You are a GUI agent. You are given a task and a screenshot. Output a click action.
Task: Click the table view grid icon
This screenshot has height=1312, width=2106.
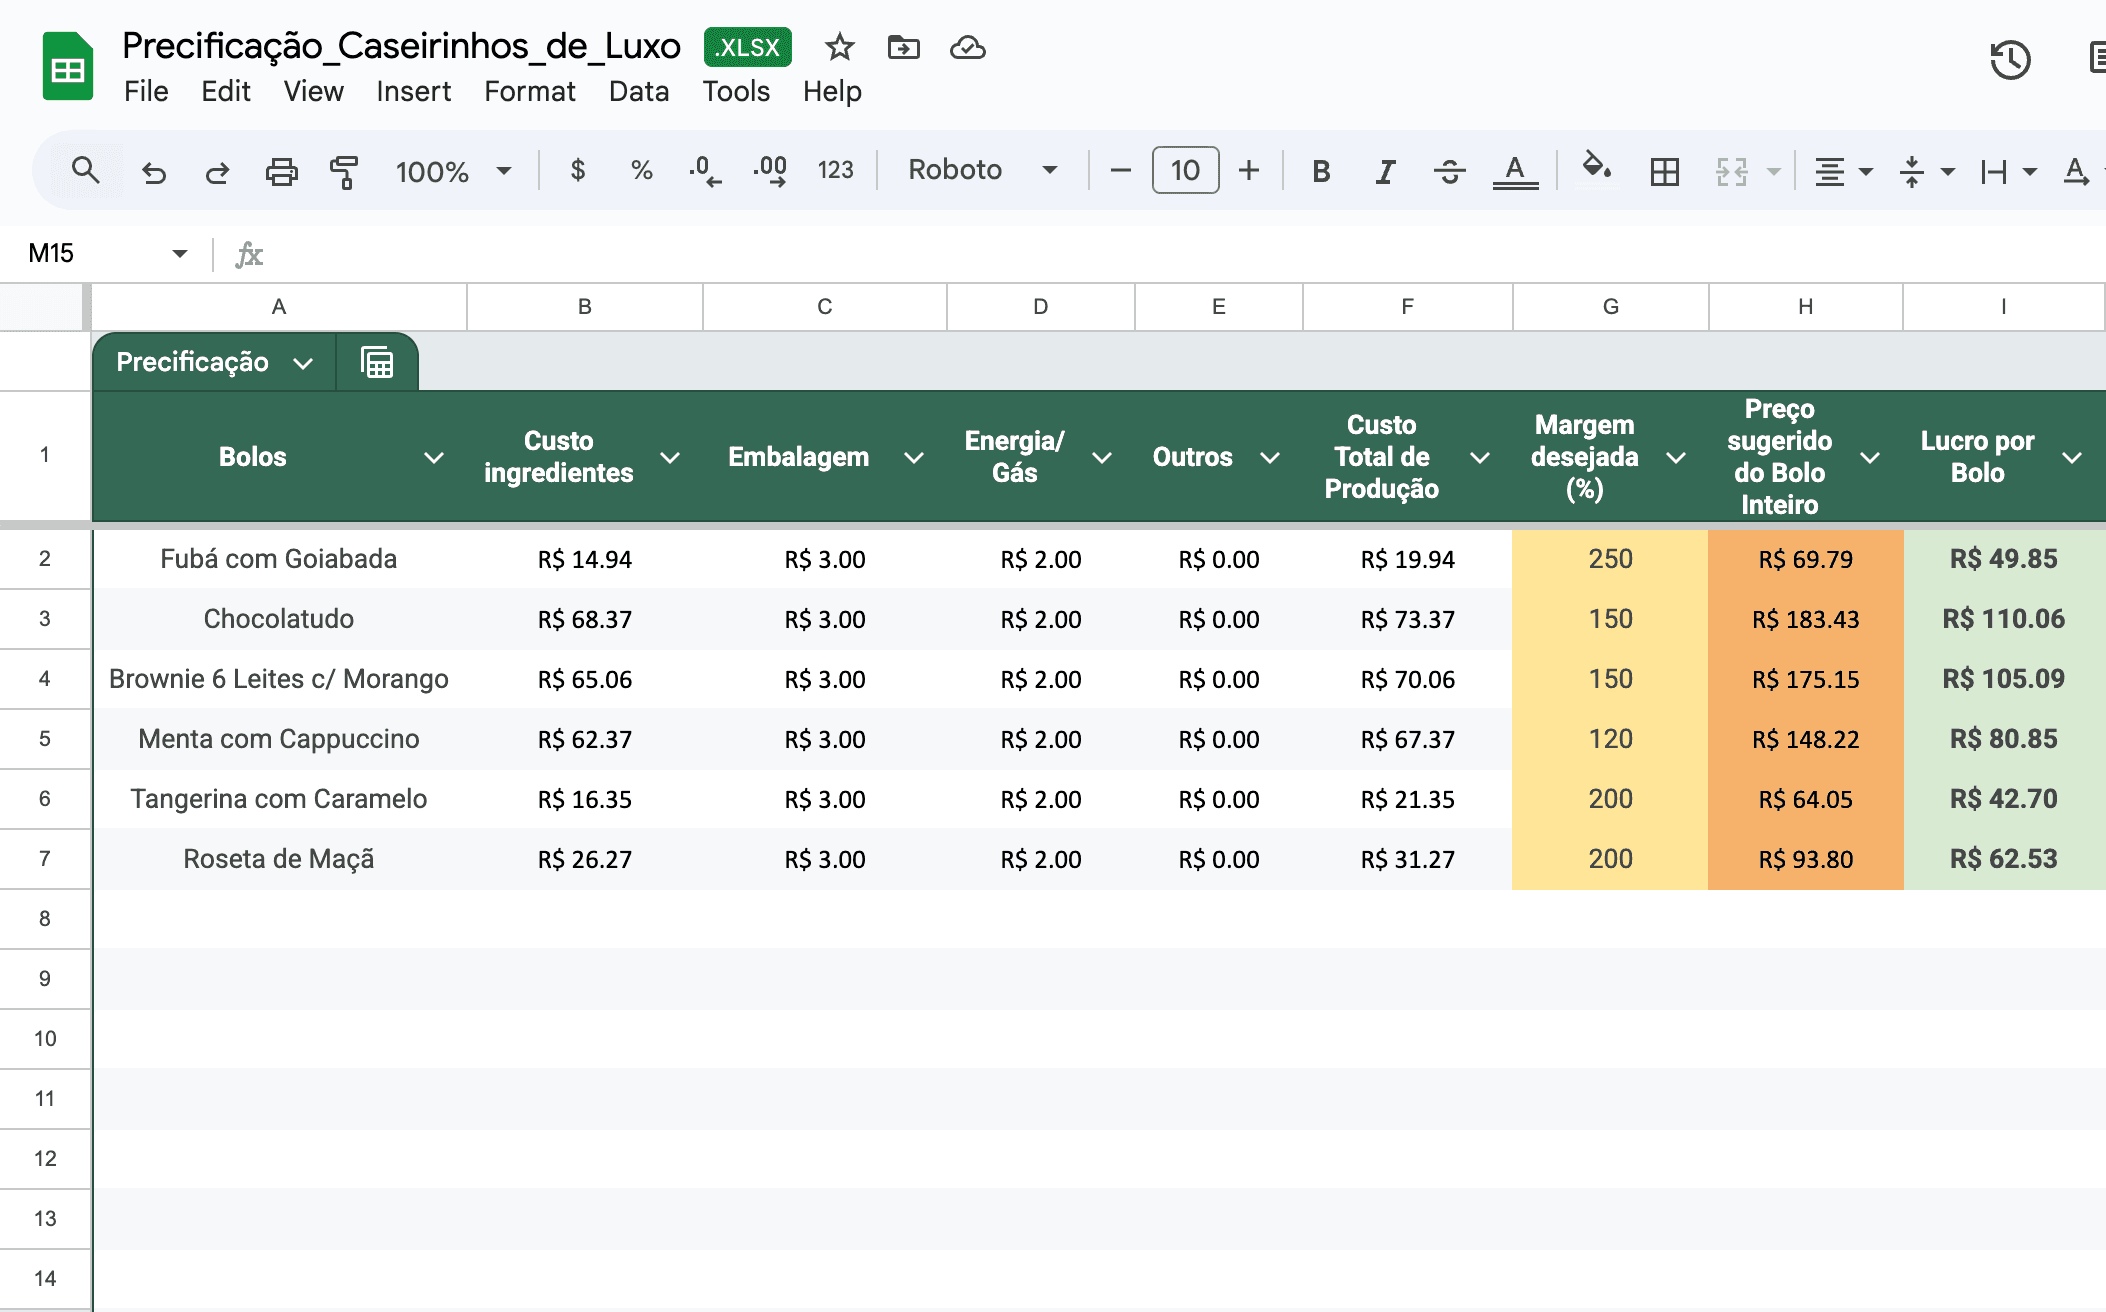pyautogui.click(x=377, y=362)
